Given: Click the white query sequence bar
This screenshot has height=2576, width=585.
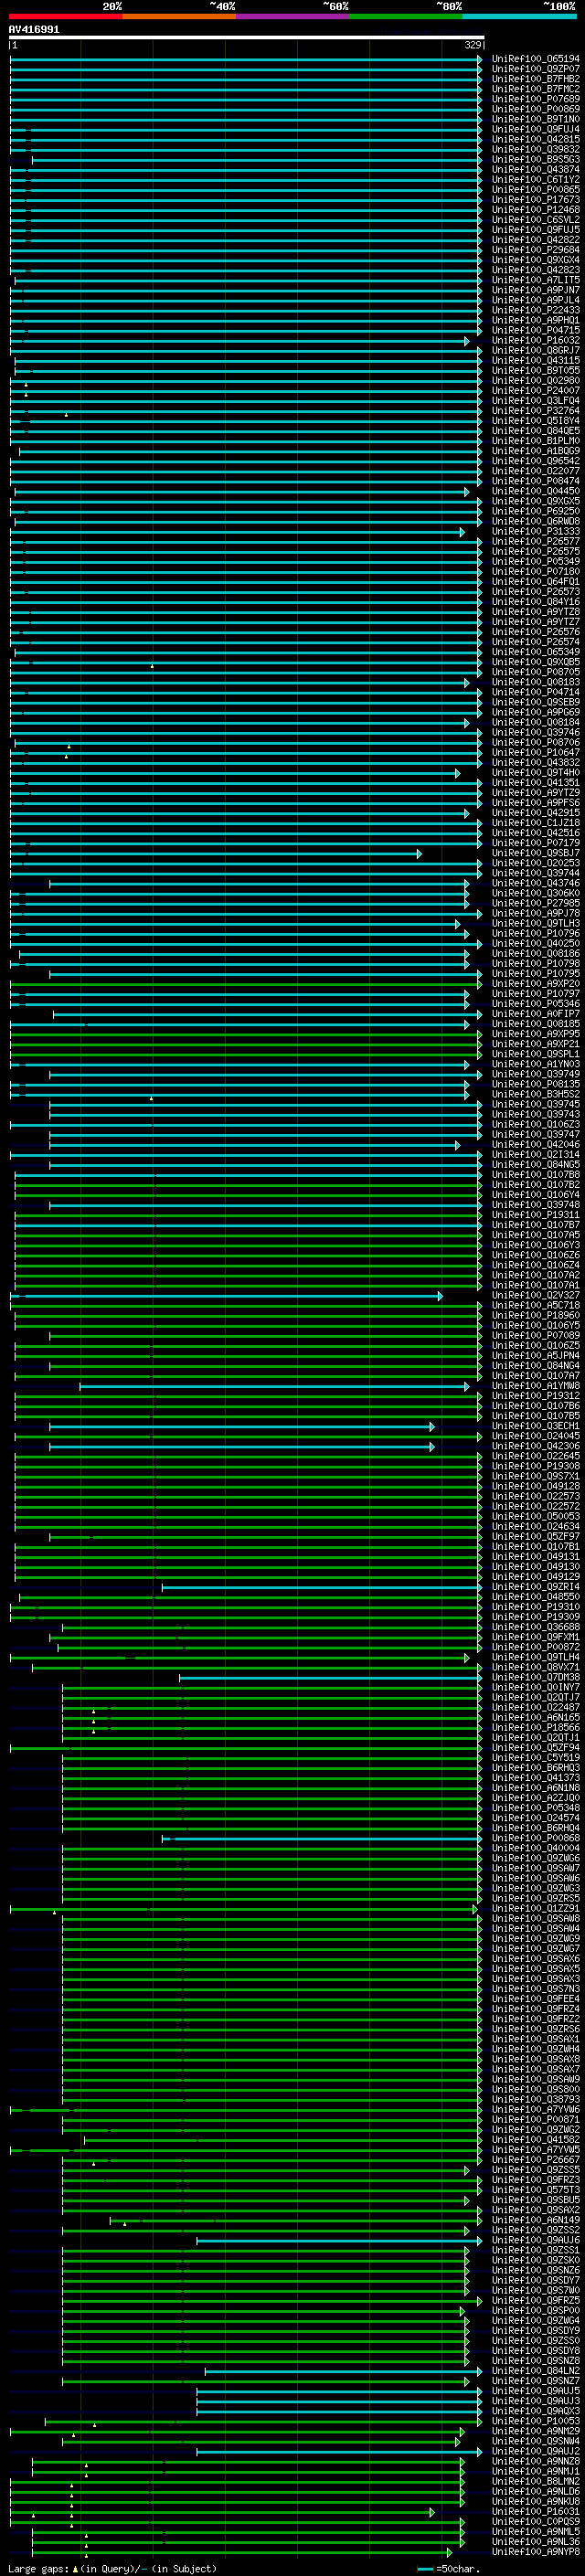Looking at the screenshot, I should 246,38.
